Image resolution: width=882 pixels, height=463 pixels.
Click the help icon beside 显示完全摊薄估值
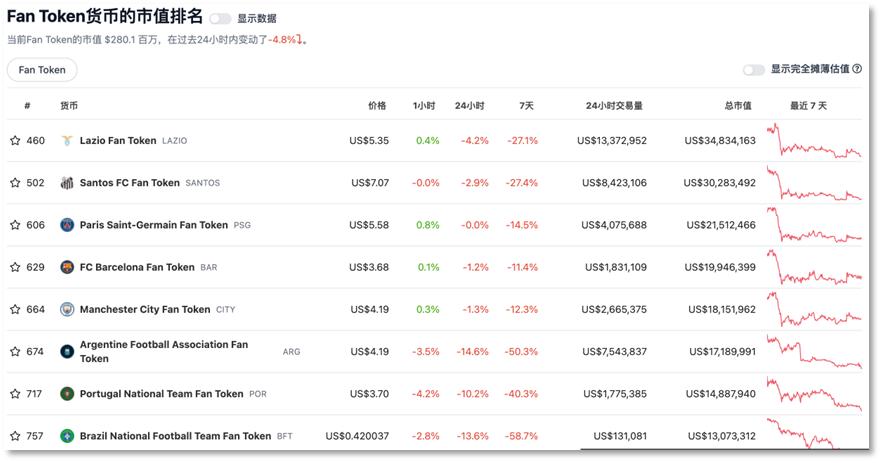pyautogui.click(x=857, y=69)
